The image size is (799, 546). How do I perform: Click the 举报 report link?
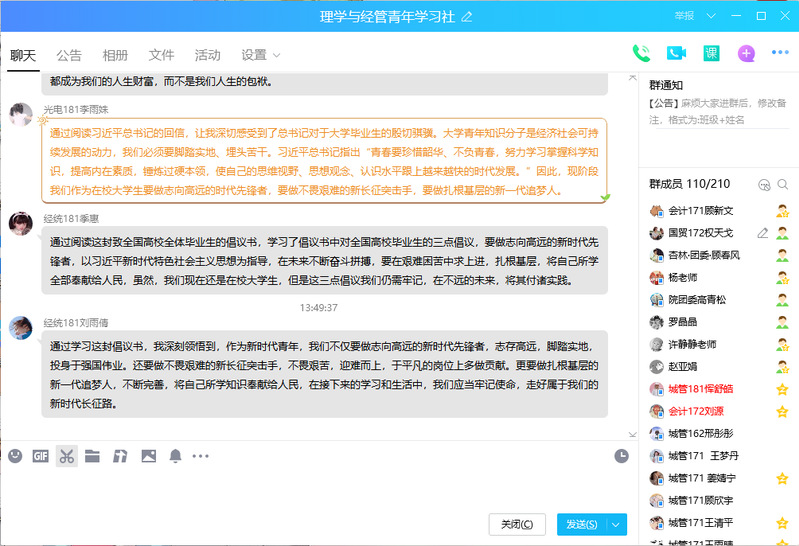click(684, 16)
